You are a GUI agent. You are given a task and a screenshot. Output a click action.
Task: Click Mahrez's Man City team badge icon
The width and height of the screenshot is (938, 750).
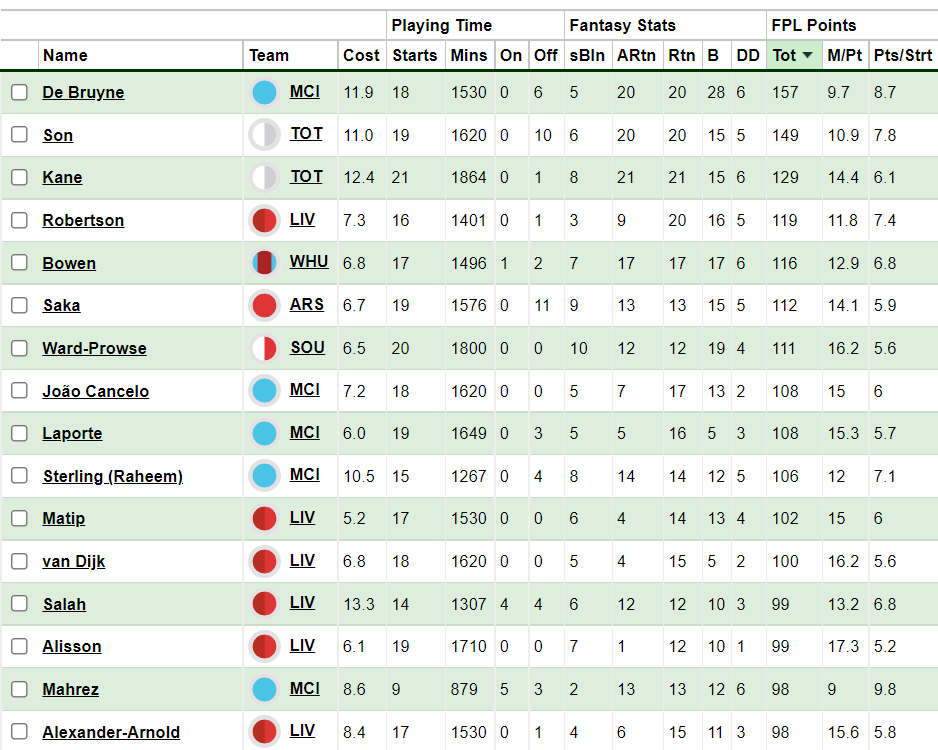click(264, 690)
